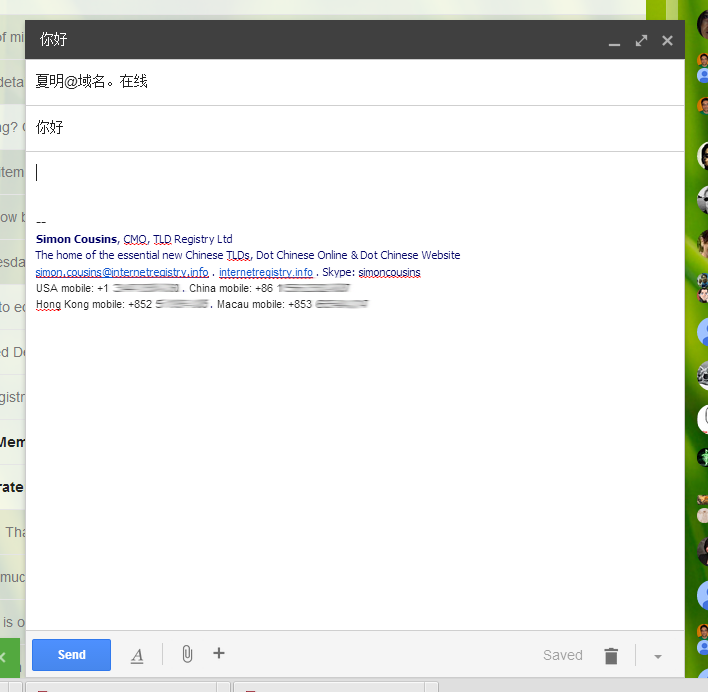Select the Macau mobile text in signature

click(x=293, y=305)
